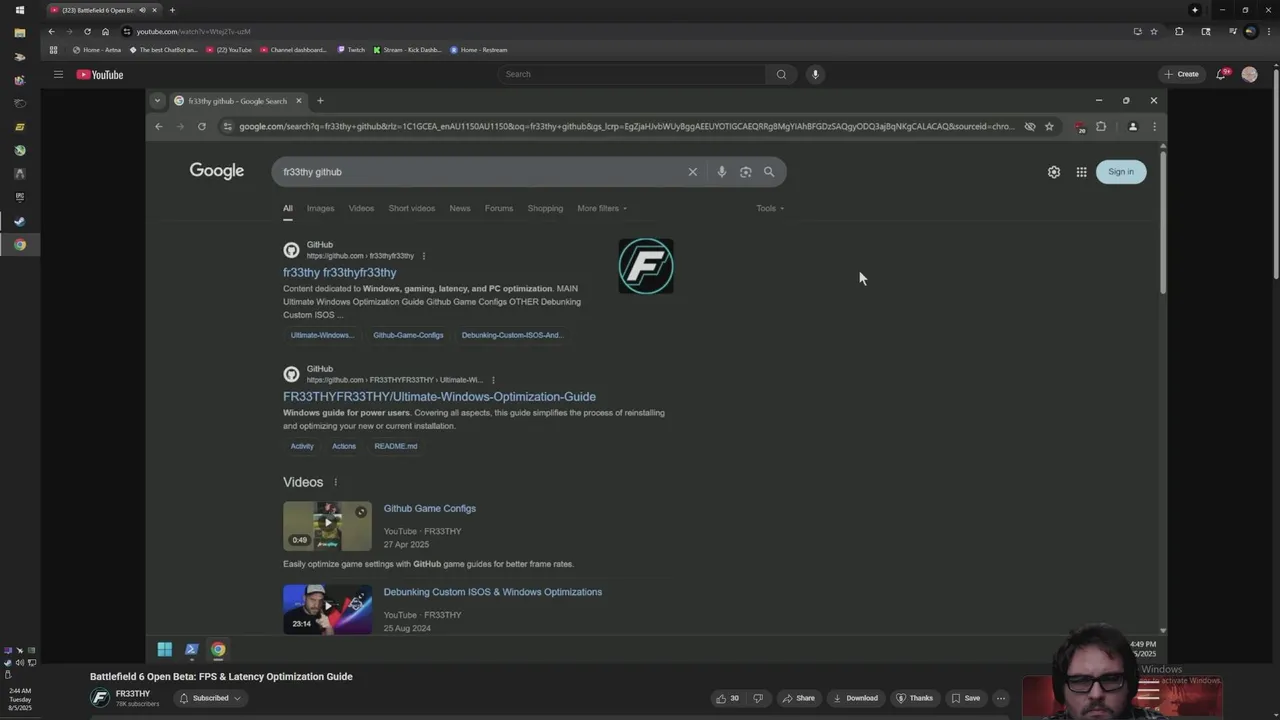Image resolution: width=1280 pixels, height=720 pixels.
Task: Open Google quick settings gear
Action: coord(1054,172)
